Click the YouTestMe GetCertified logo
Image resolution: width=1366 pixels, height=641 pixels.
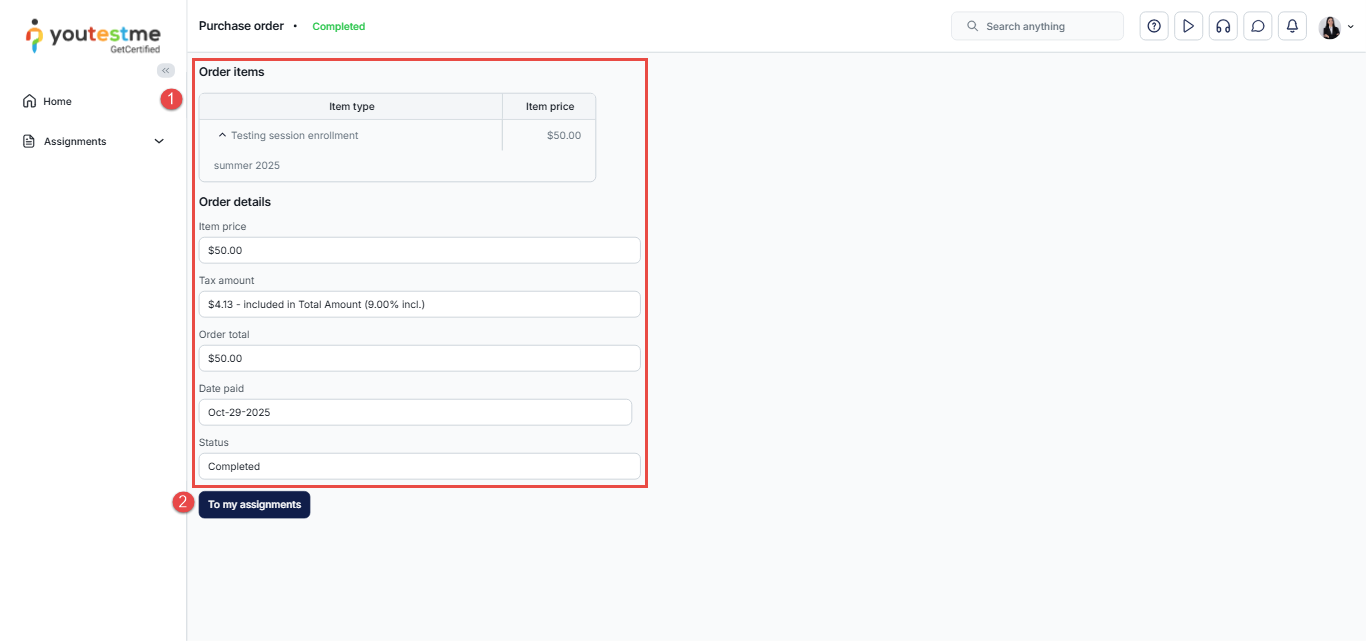click(93, 35)
